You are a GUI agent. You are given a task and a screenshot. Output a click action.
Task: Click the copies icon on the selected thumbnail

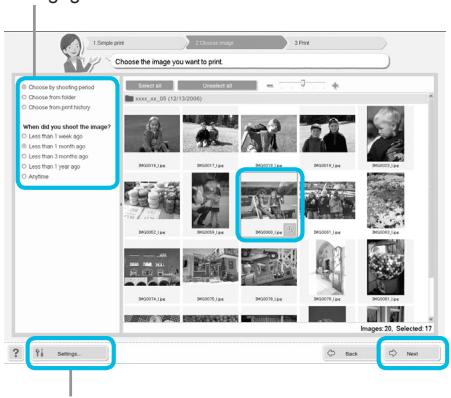(290, 229)
